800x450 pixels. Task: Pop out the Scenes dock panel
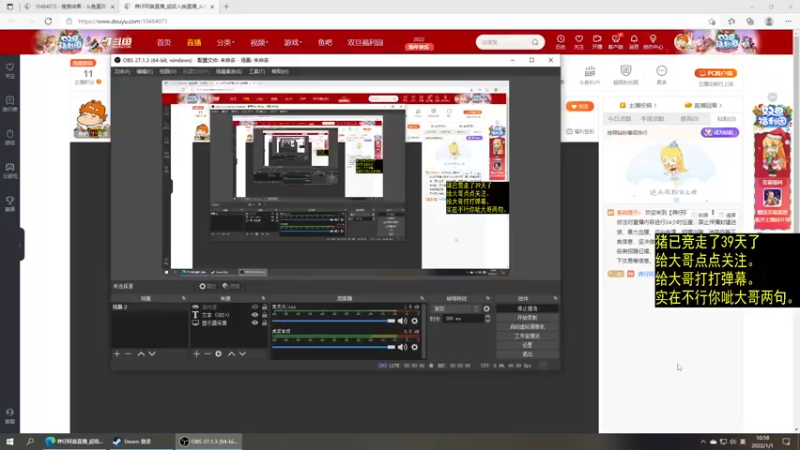[x=184, y=298]
